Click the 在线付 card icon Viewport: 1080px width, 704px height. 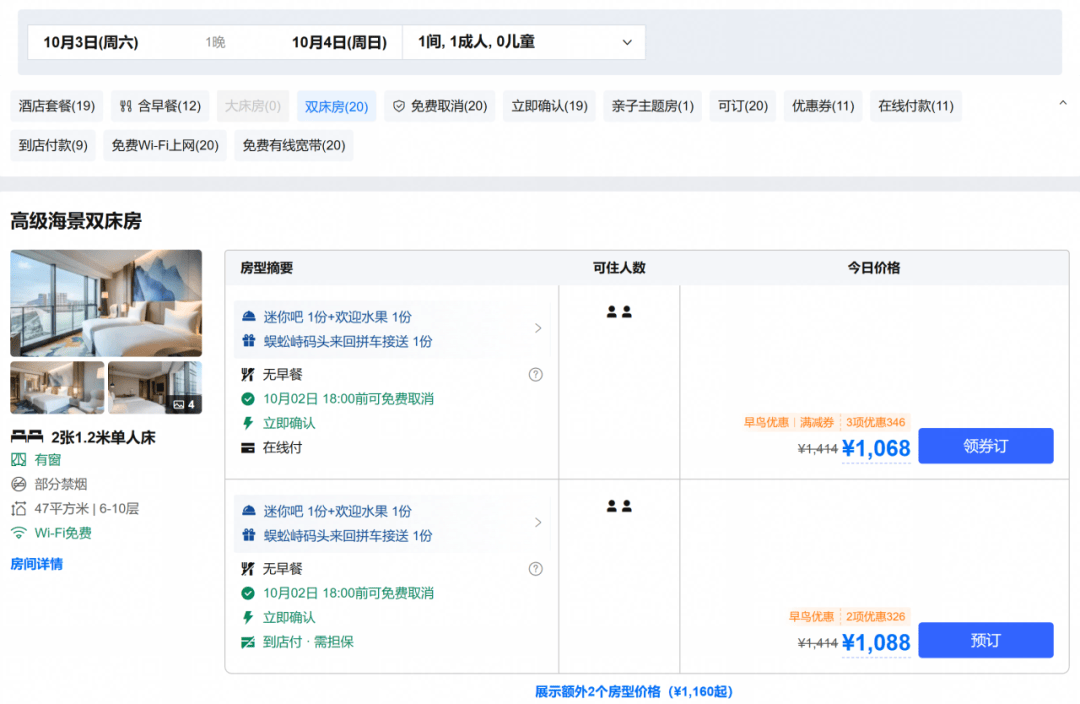pyautogui.click(x=248, y=448)
